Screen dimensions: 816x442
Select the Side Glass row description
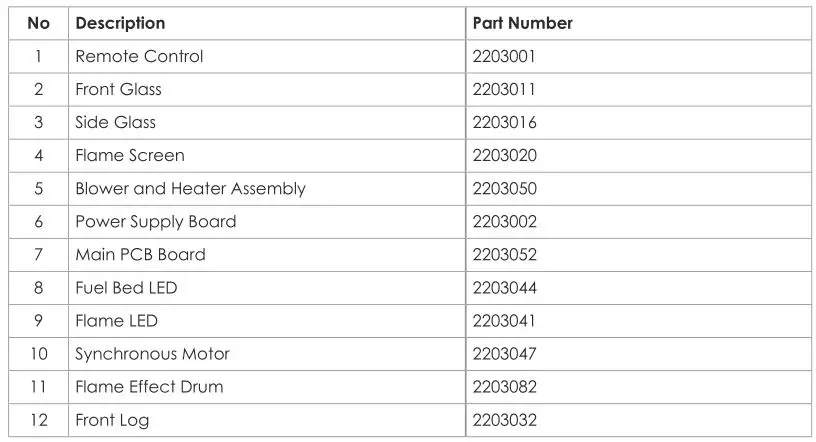click(x=115, y=122)
